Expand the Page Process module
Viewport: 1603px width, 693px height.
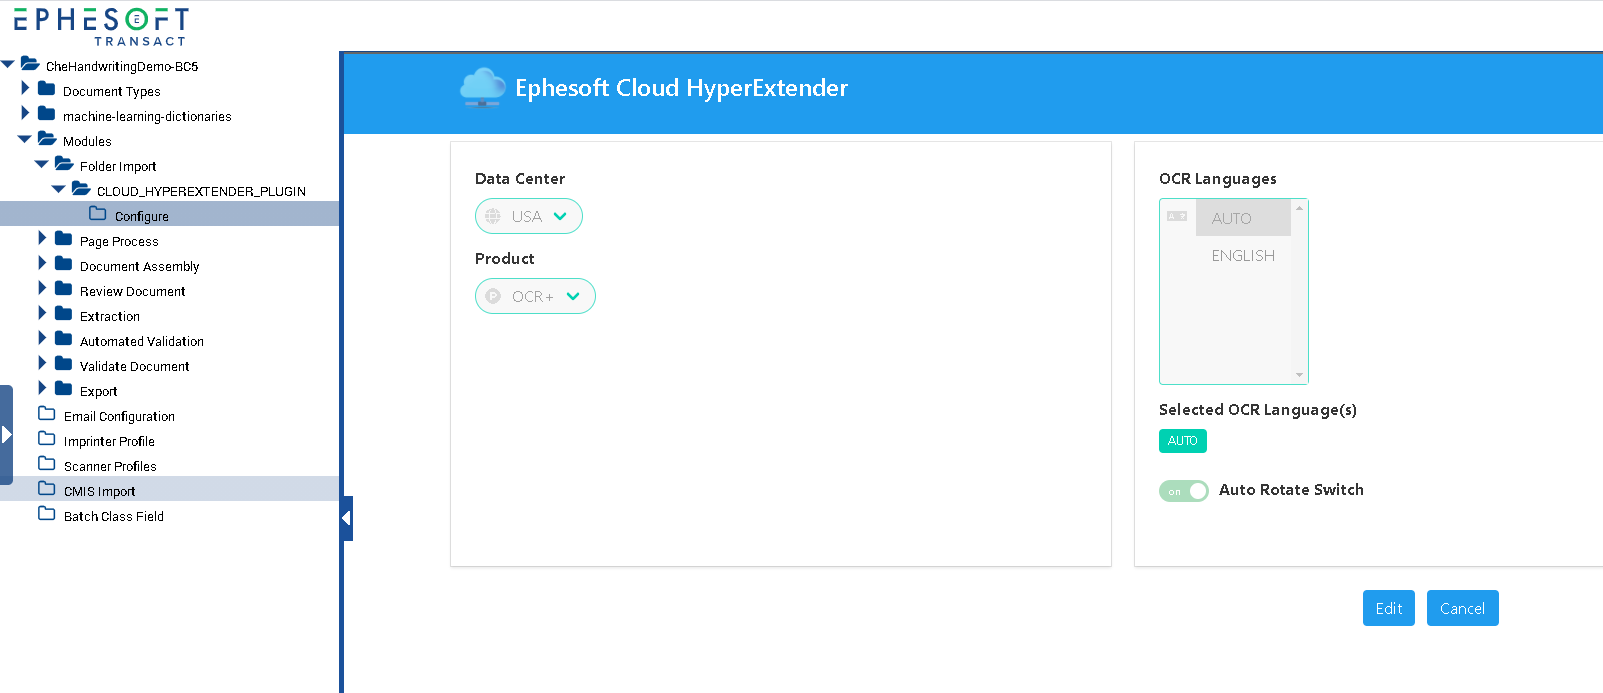point(42,239)
